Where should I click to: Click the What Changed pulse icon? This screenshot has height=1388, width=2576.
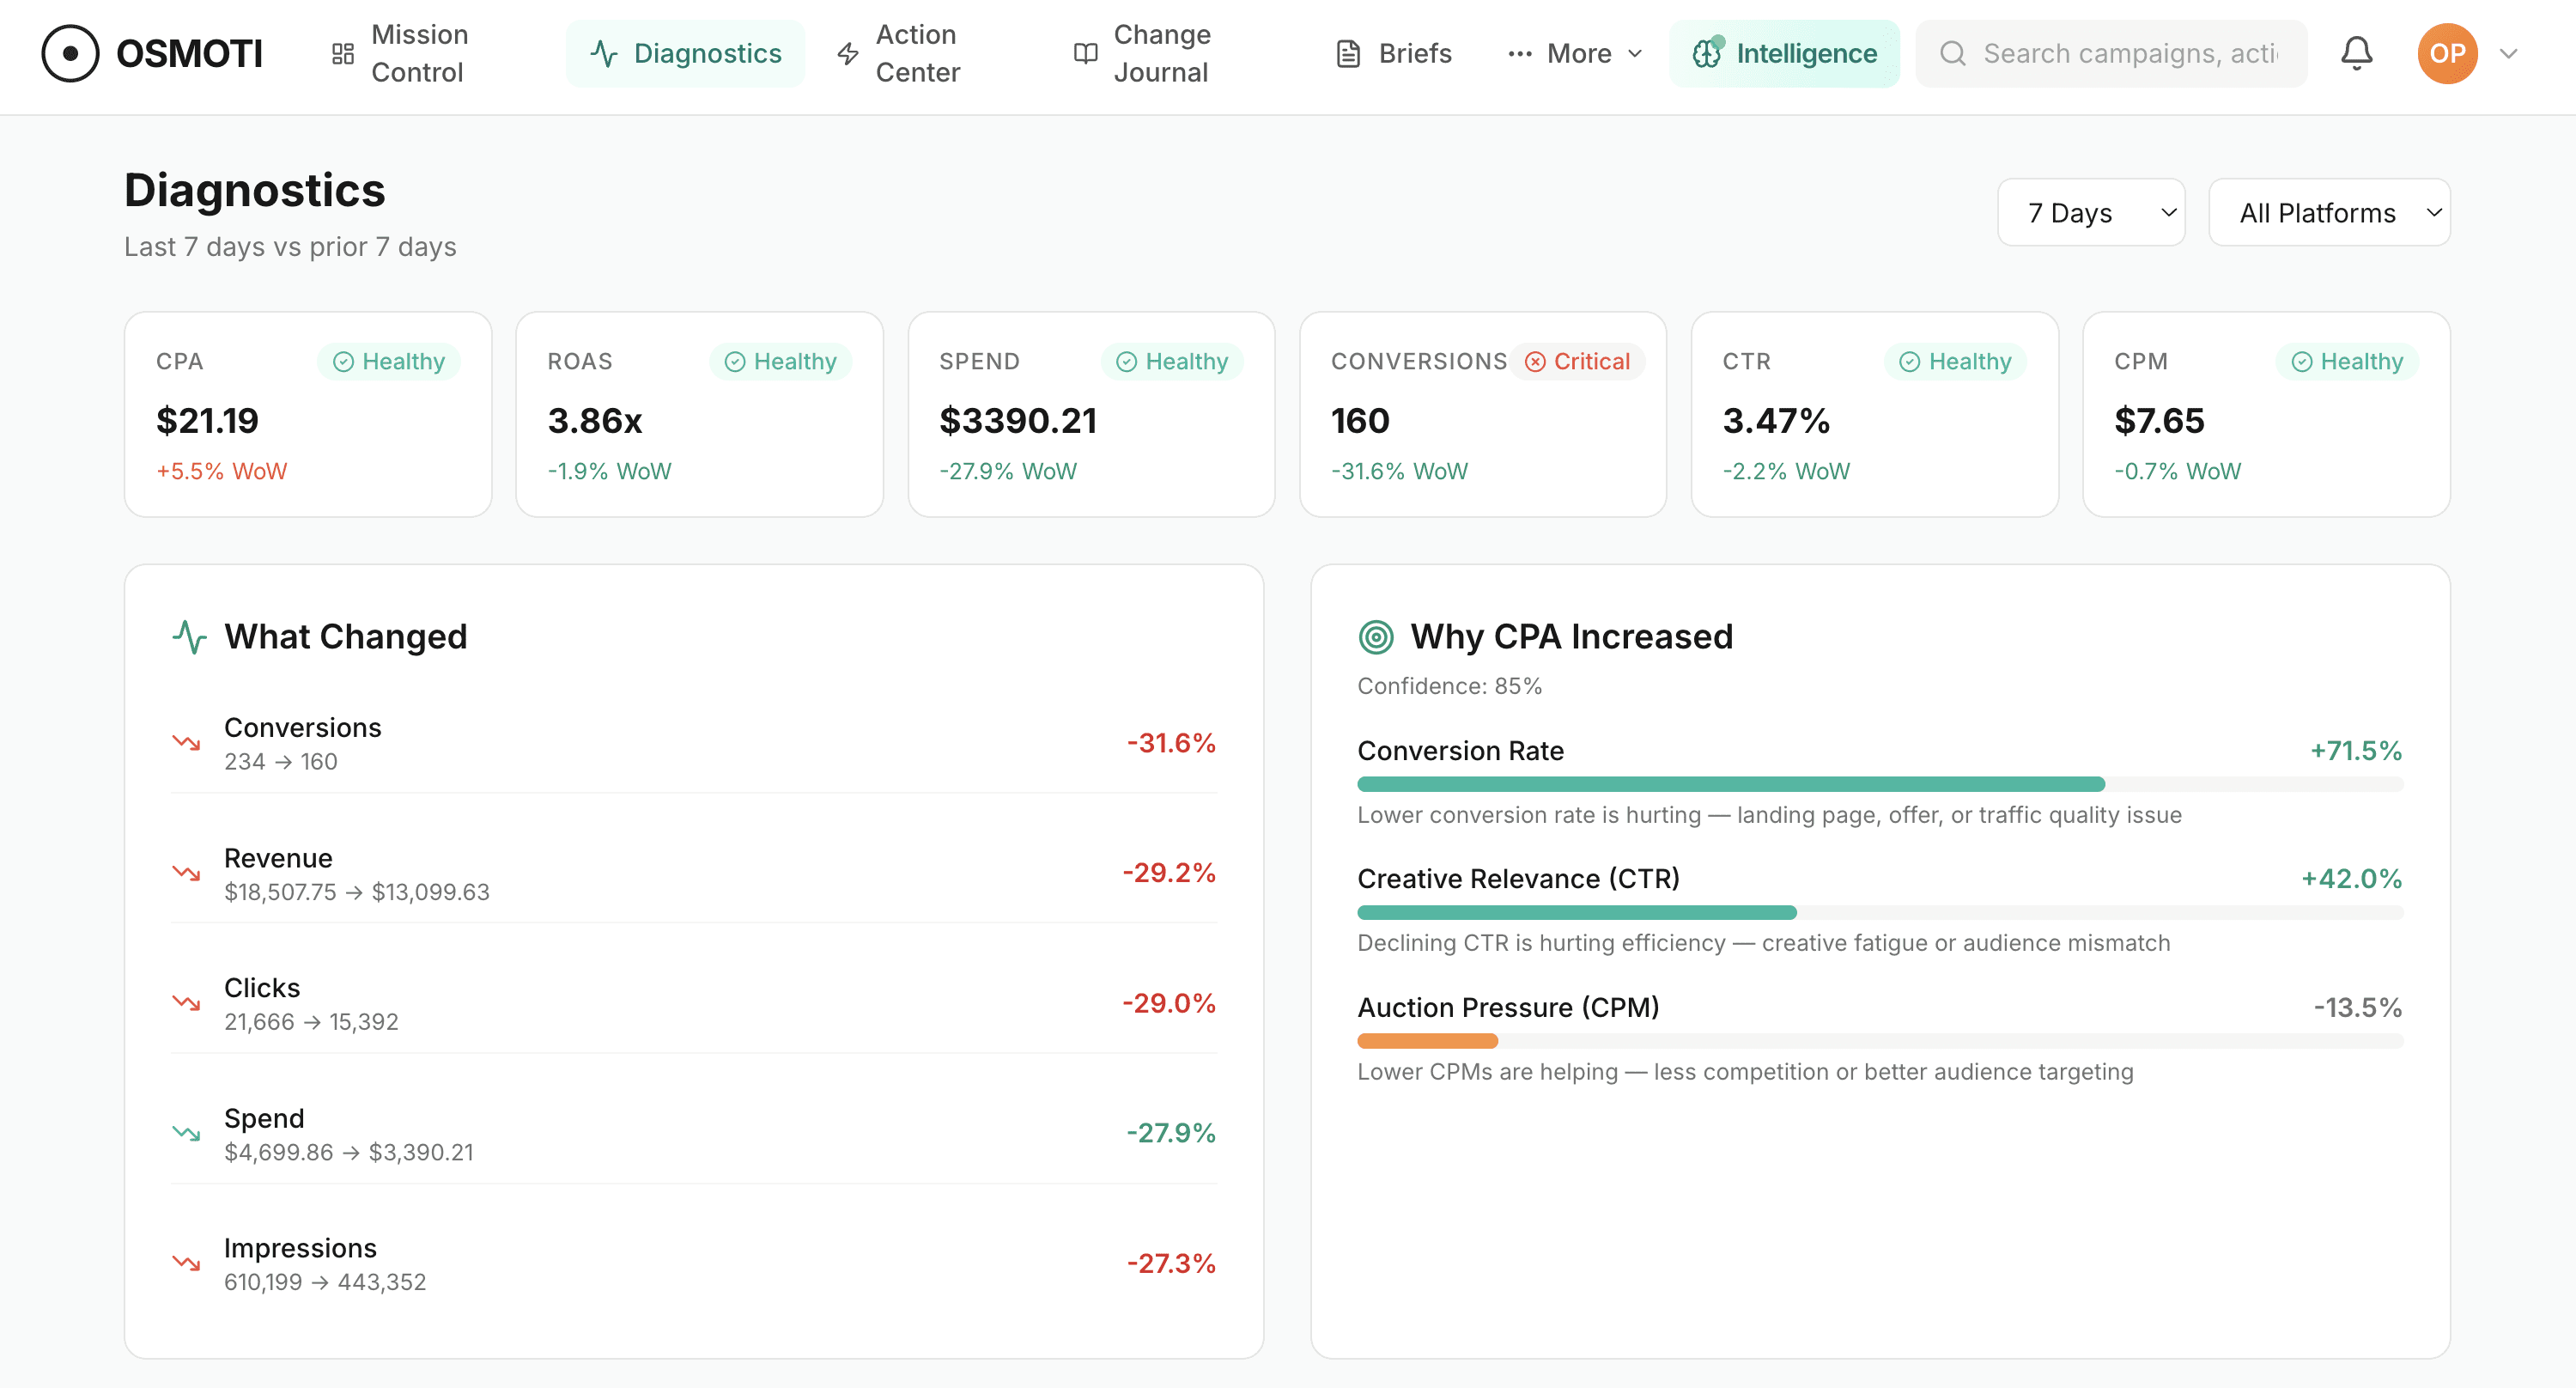click(189, 637)
